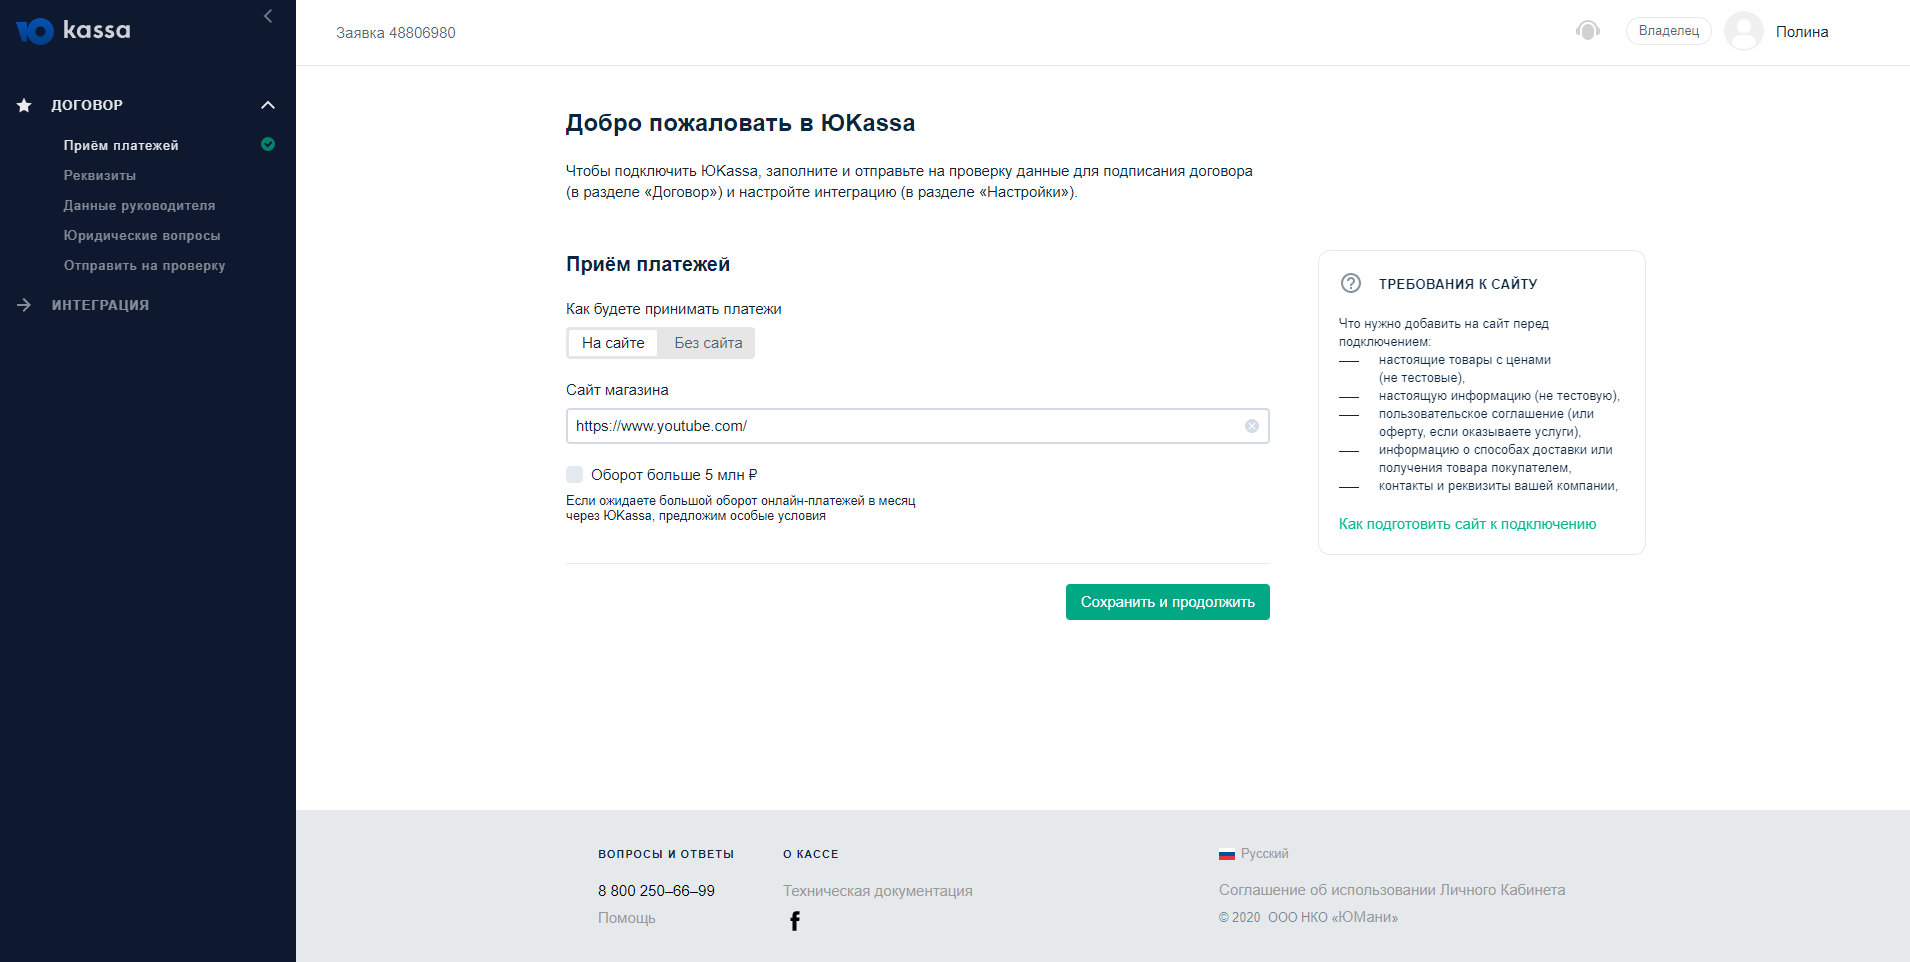1910x962 pixels.
Task: Open the Приём платежей section
Action: pos(121,145)
